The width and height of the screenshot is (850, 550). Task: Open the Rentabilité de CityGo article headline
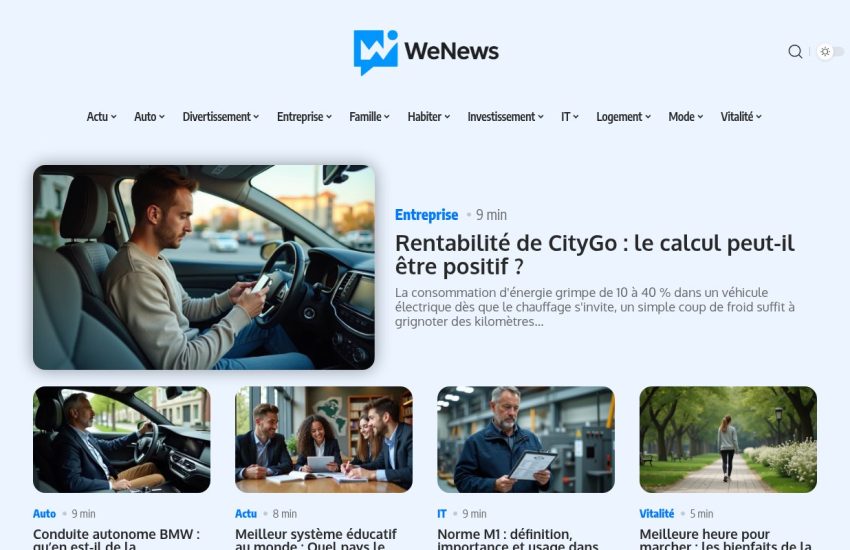tap(595, 255)
